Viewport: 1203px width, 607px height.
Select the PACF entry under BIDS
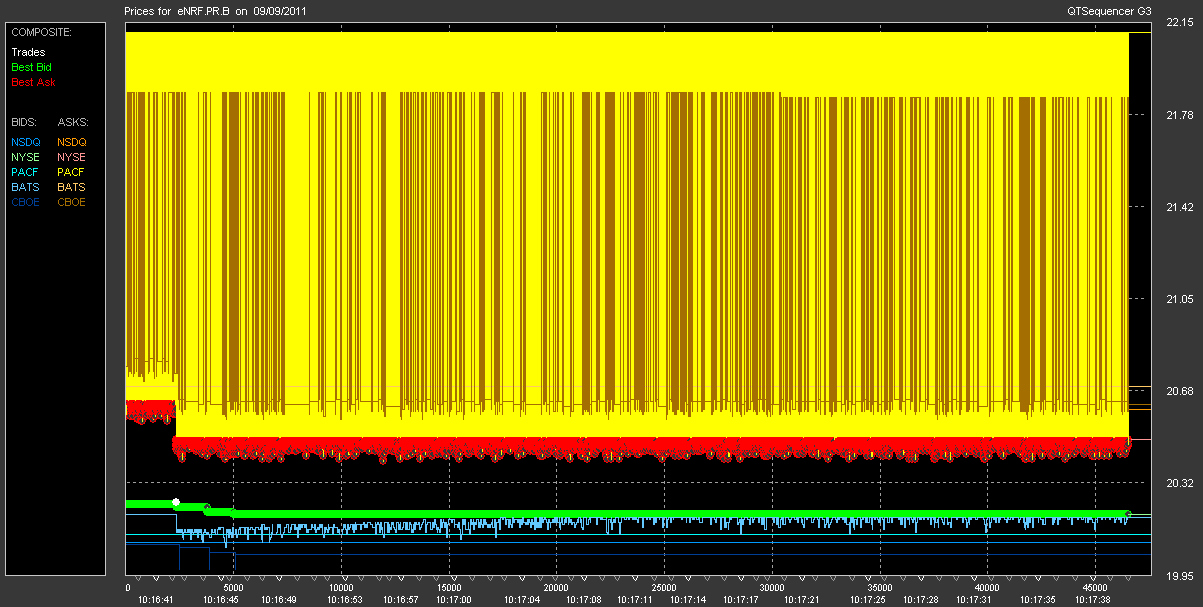(x=26, y=172)
